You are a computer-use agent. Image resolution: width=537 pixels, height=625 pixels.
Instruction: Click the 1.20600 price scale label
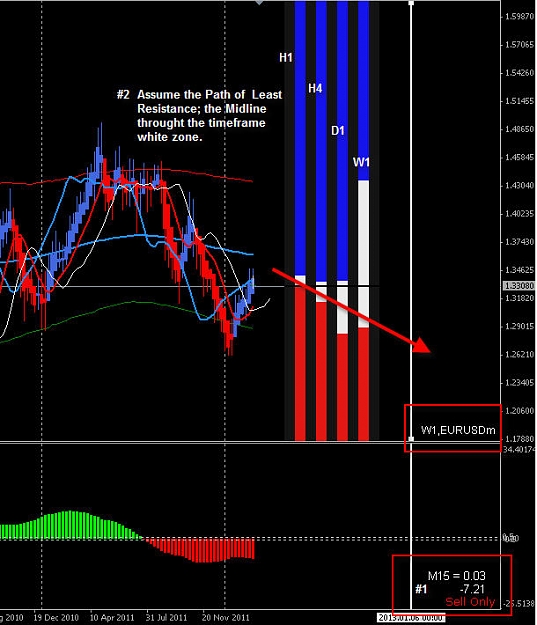519,411
